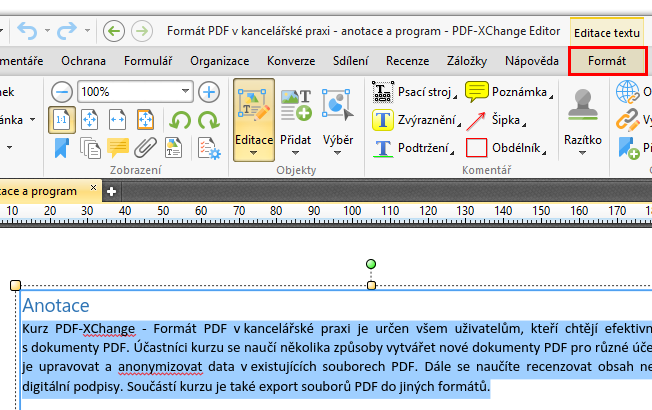
Task: Select the Obdélník rectangle tool
Action: pos(506,148)
